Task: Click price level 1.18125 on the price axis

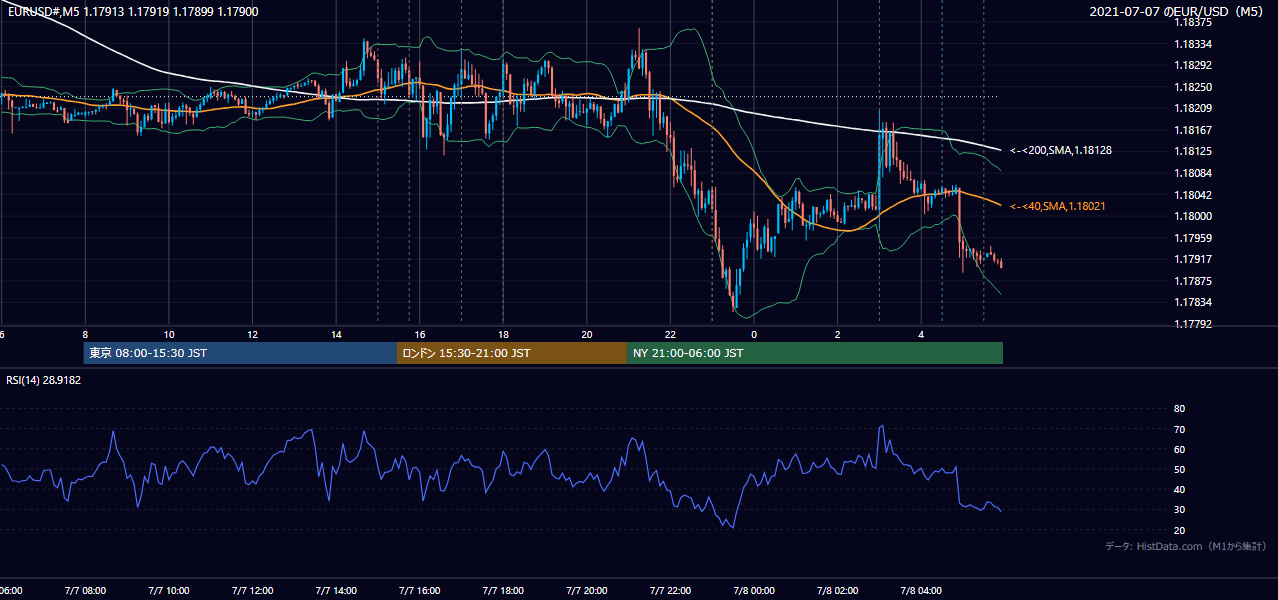Action: (1192, 151)
